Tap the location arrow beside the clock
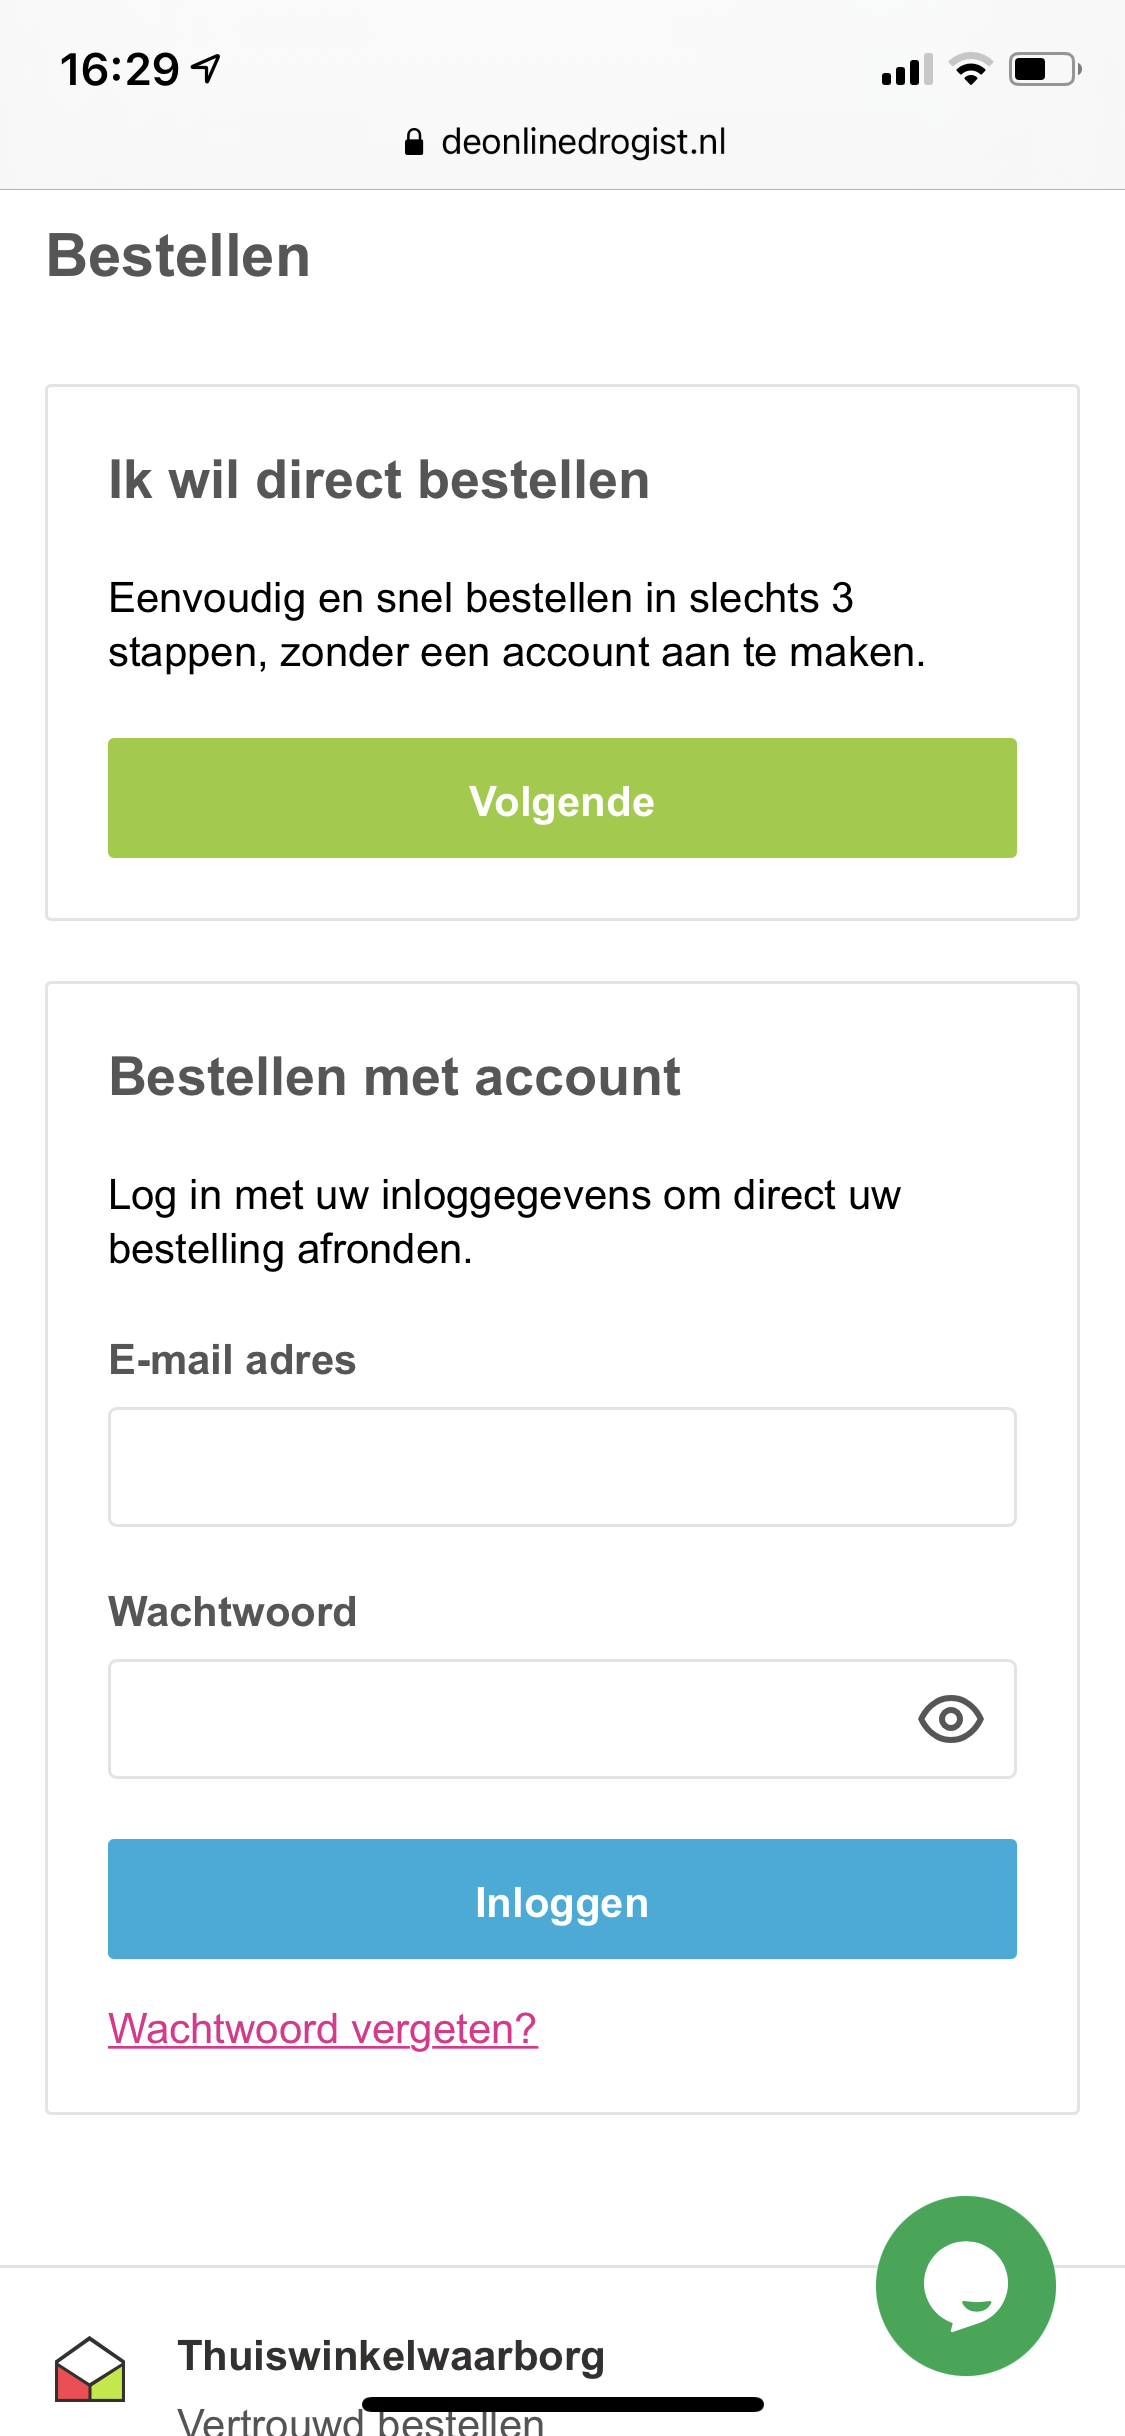1125x2436 pixels. tap(206, 69)
